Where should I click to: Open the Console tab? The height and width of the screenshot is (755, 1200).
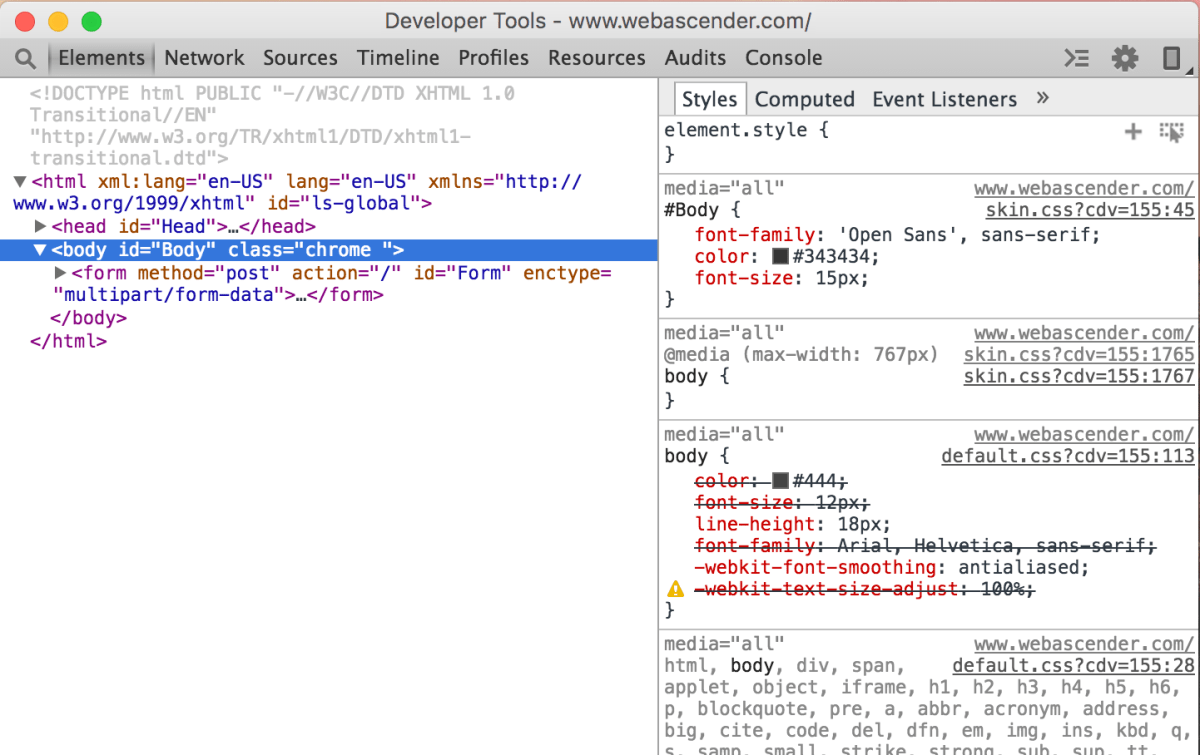pos(784,58)
